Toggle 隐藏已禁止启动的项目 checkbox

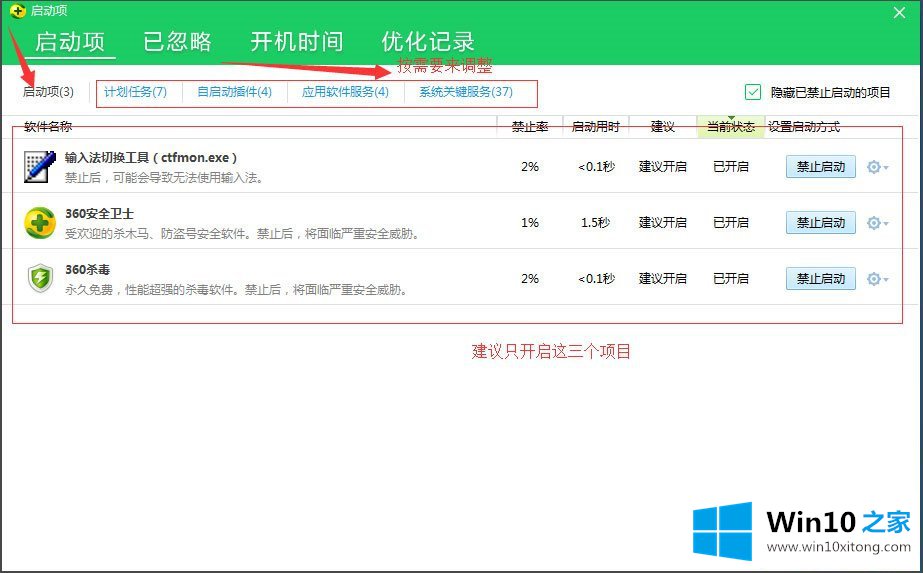click(x=753, y=92)
